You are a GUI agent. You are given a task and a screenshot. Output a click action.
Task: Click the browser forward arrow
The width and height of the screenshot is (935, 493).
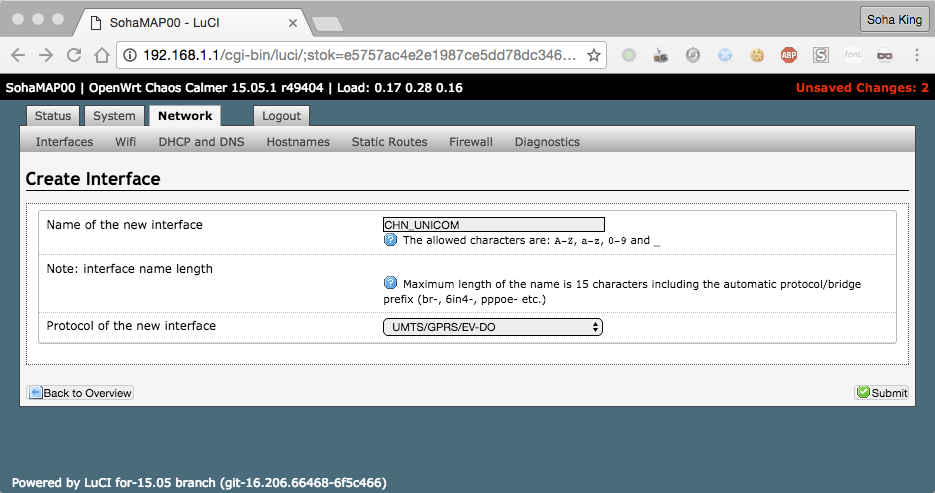pyautogui.click(x=46, y=55)
